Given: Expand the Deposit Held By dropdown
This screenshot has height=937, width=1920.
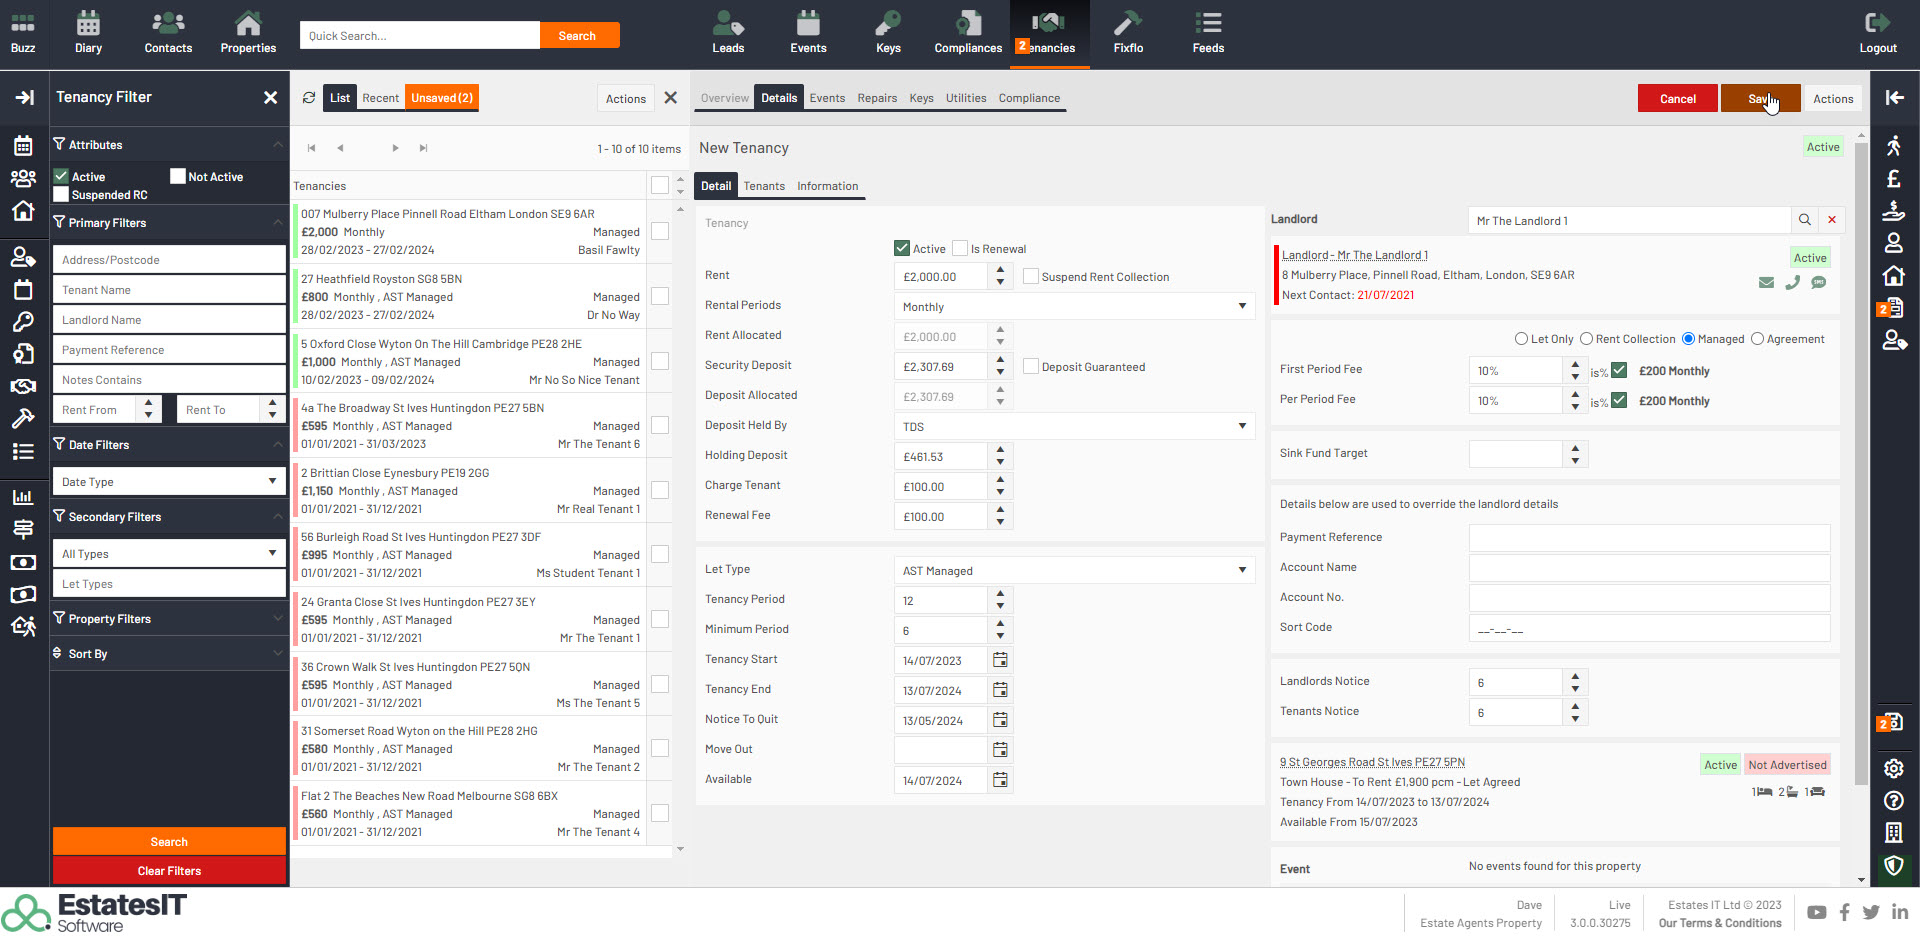Looking at the screenshot, I should click(1073, 427).
